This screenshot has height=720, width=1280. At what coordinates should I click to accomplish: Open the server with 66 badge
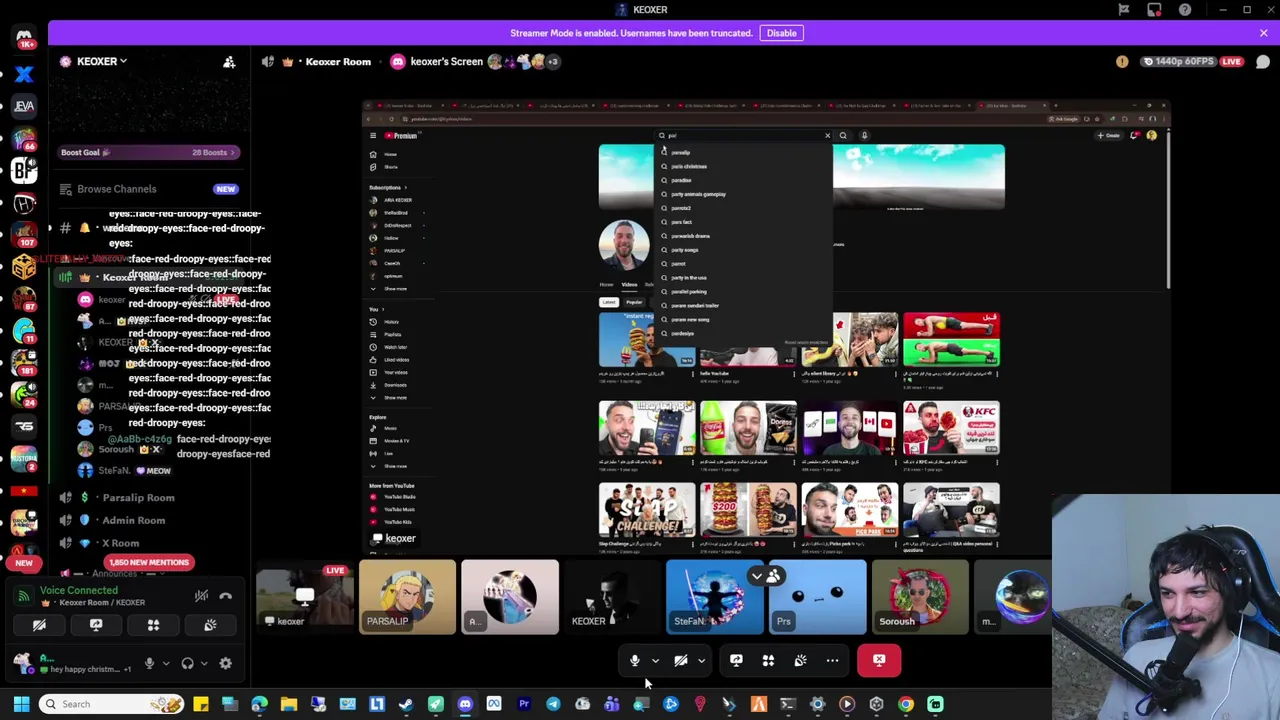pyautogui.click(x=24, y=138)
